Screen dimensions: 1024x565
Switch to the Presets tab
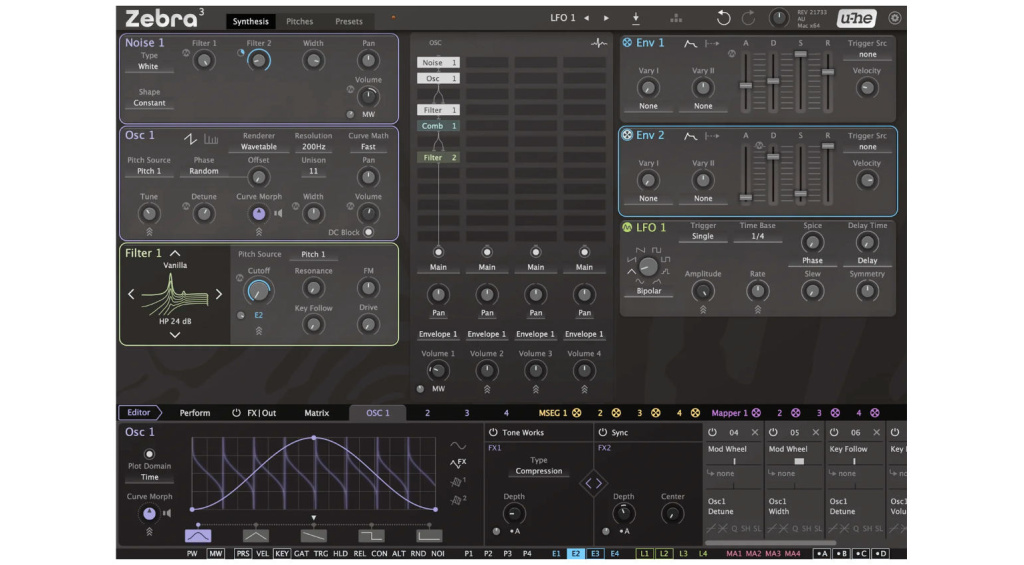coord(349,21)
